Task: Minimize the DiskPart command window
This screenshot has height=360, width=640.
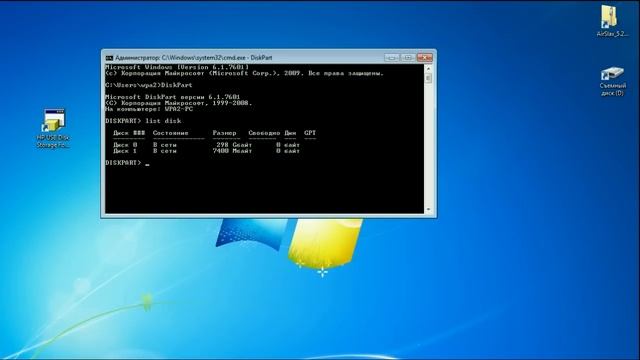Action: (392, 58)
